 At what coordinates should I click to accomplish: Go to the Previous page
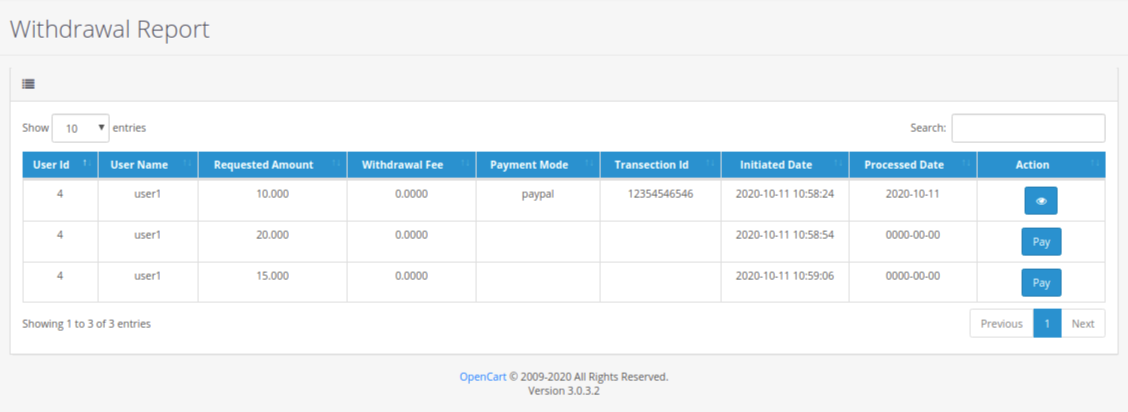click(1001, 323)
